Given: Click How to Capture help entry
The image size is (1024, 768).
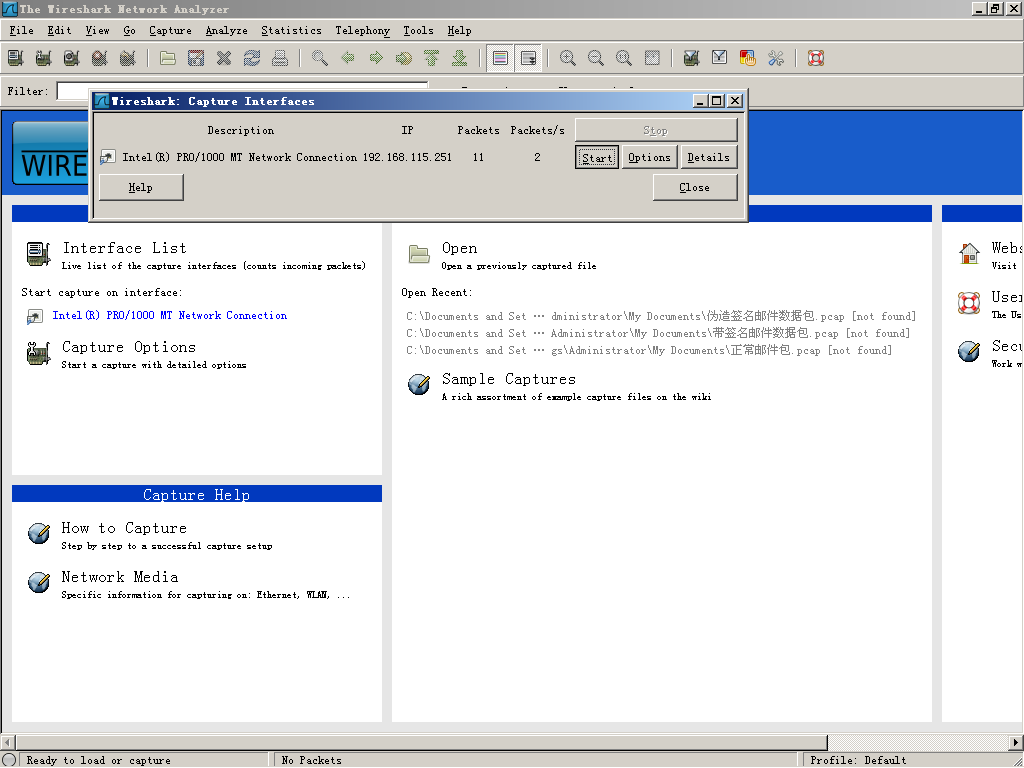Looking at the screenshot, I should point(124,528).
